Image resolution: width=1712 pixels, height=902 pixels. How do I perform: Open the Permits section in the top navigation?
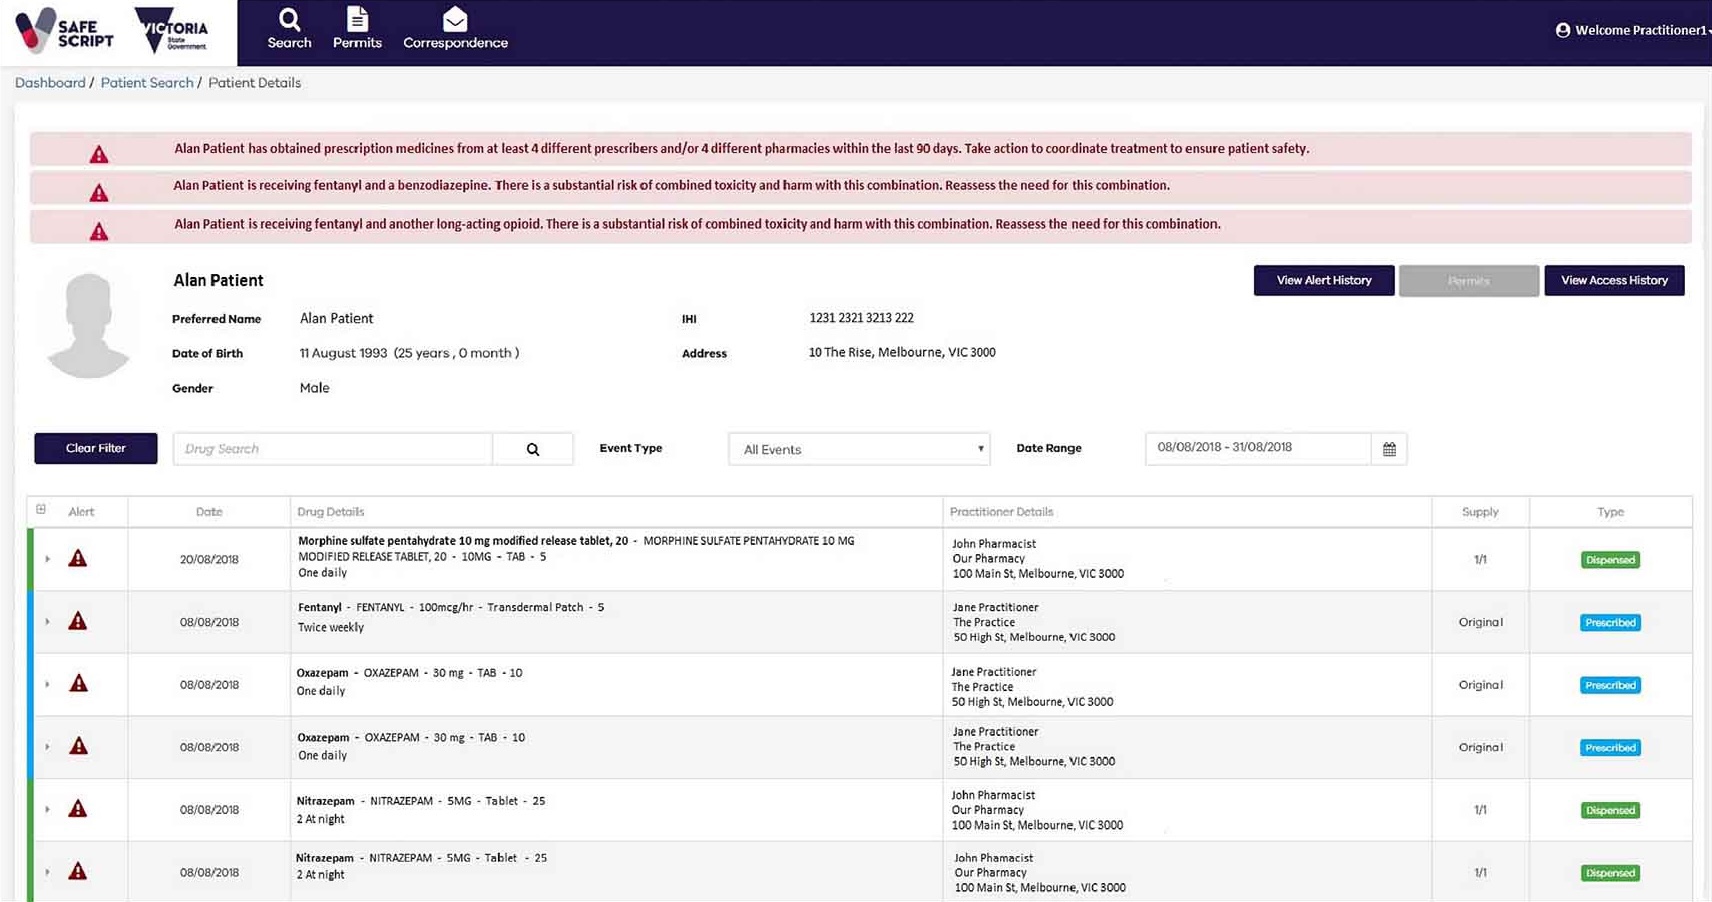[x=357, y=30]
